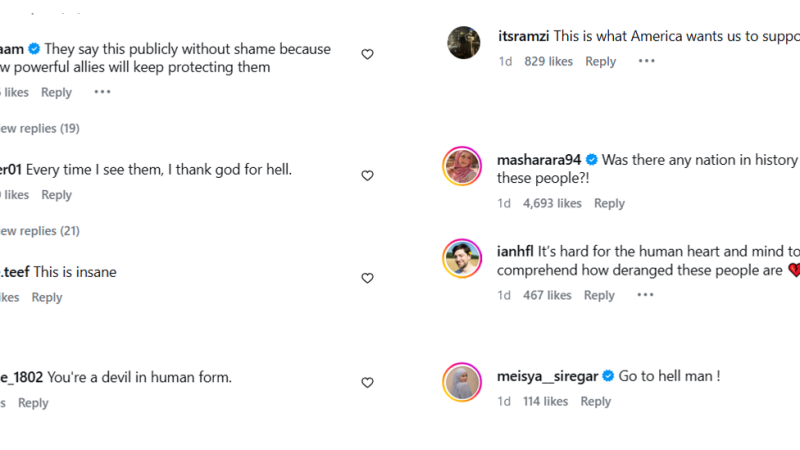Open itsramzi's profile picture

[x=463, y=44]
